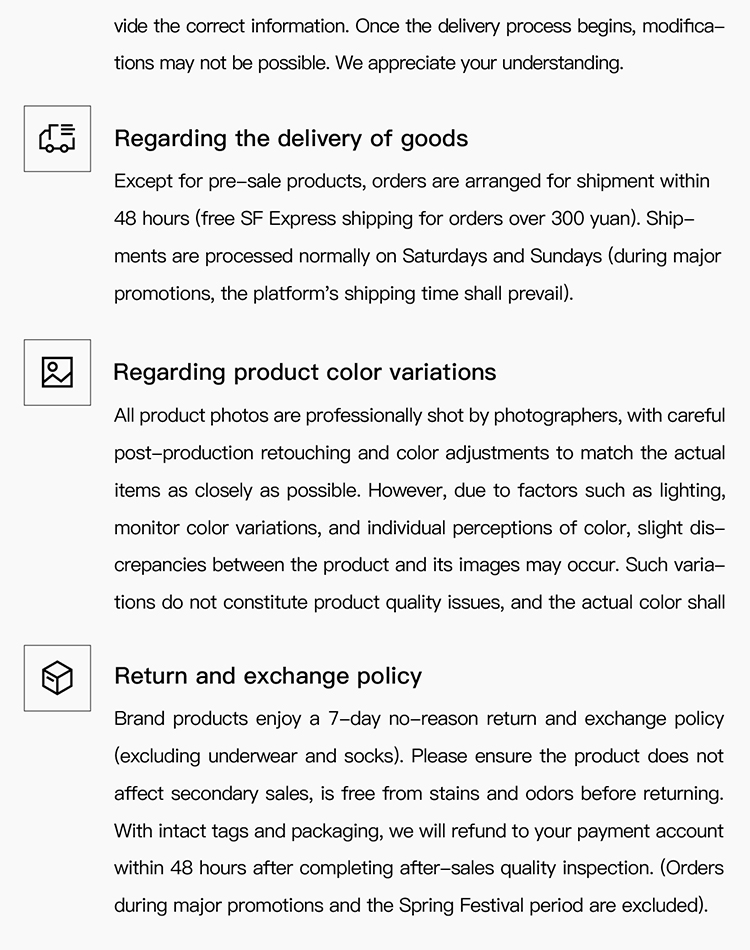Viewport: 750px width, 950px height.
Task: Click the package box icon beside return policy
Action: coord(57,678)
